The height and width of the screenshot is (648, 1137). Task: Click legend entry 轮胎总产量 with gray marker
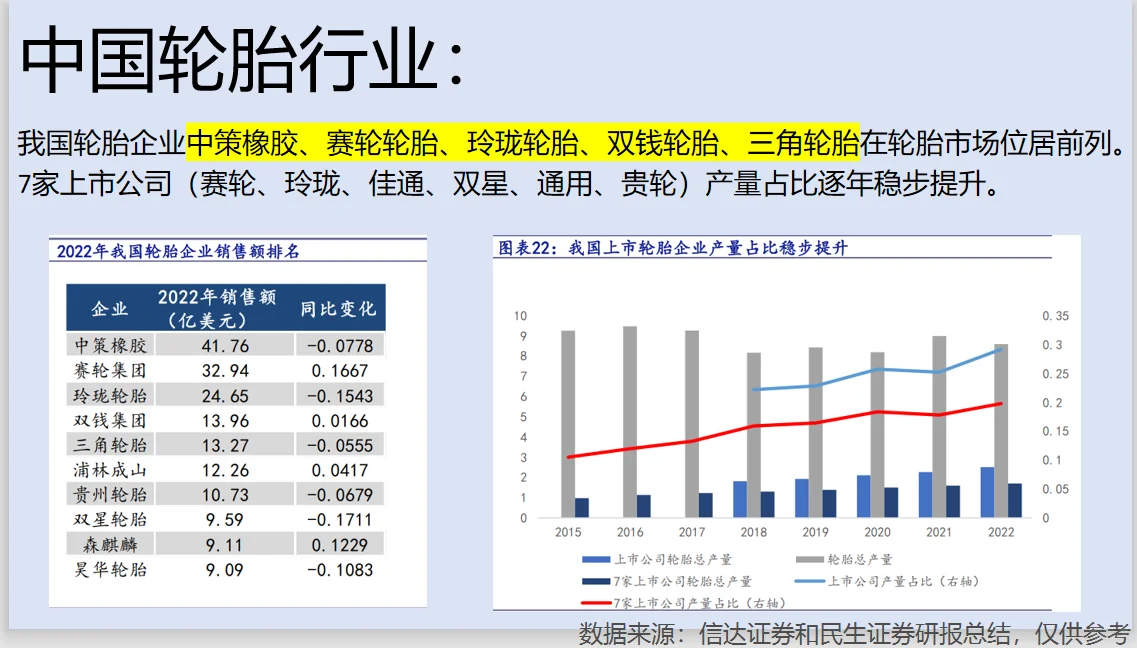point(844,560)
